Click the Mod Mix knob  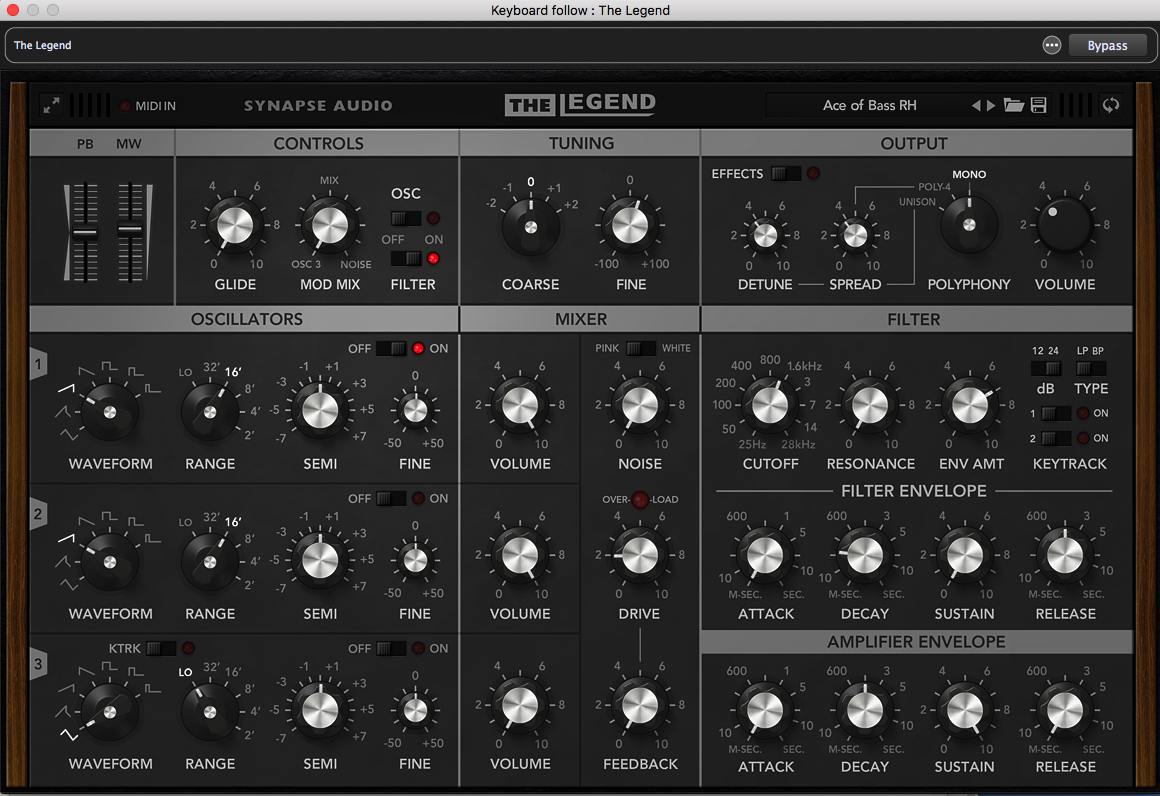coord(330,225)
